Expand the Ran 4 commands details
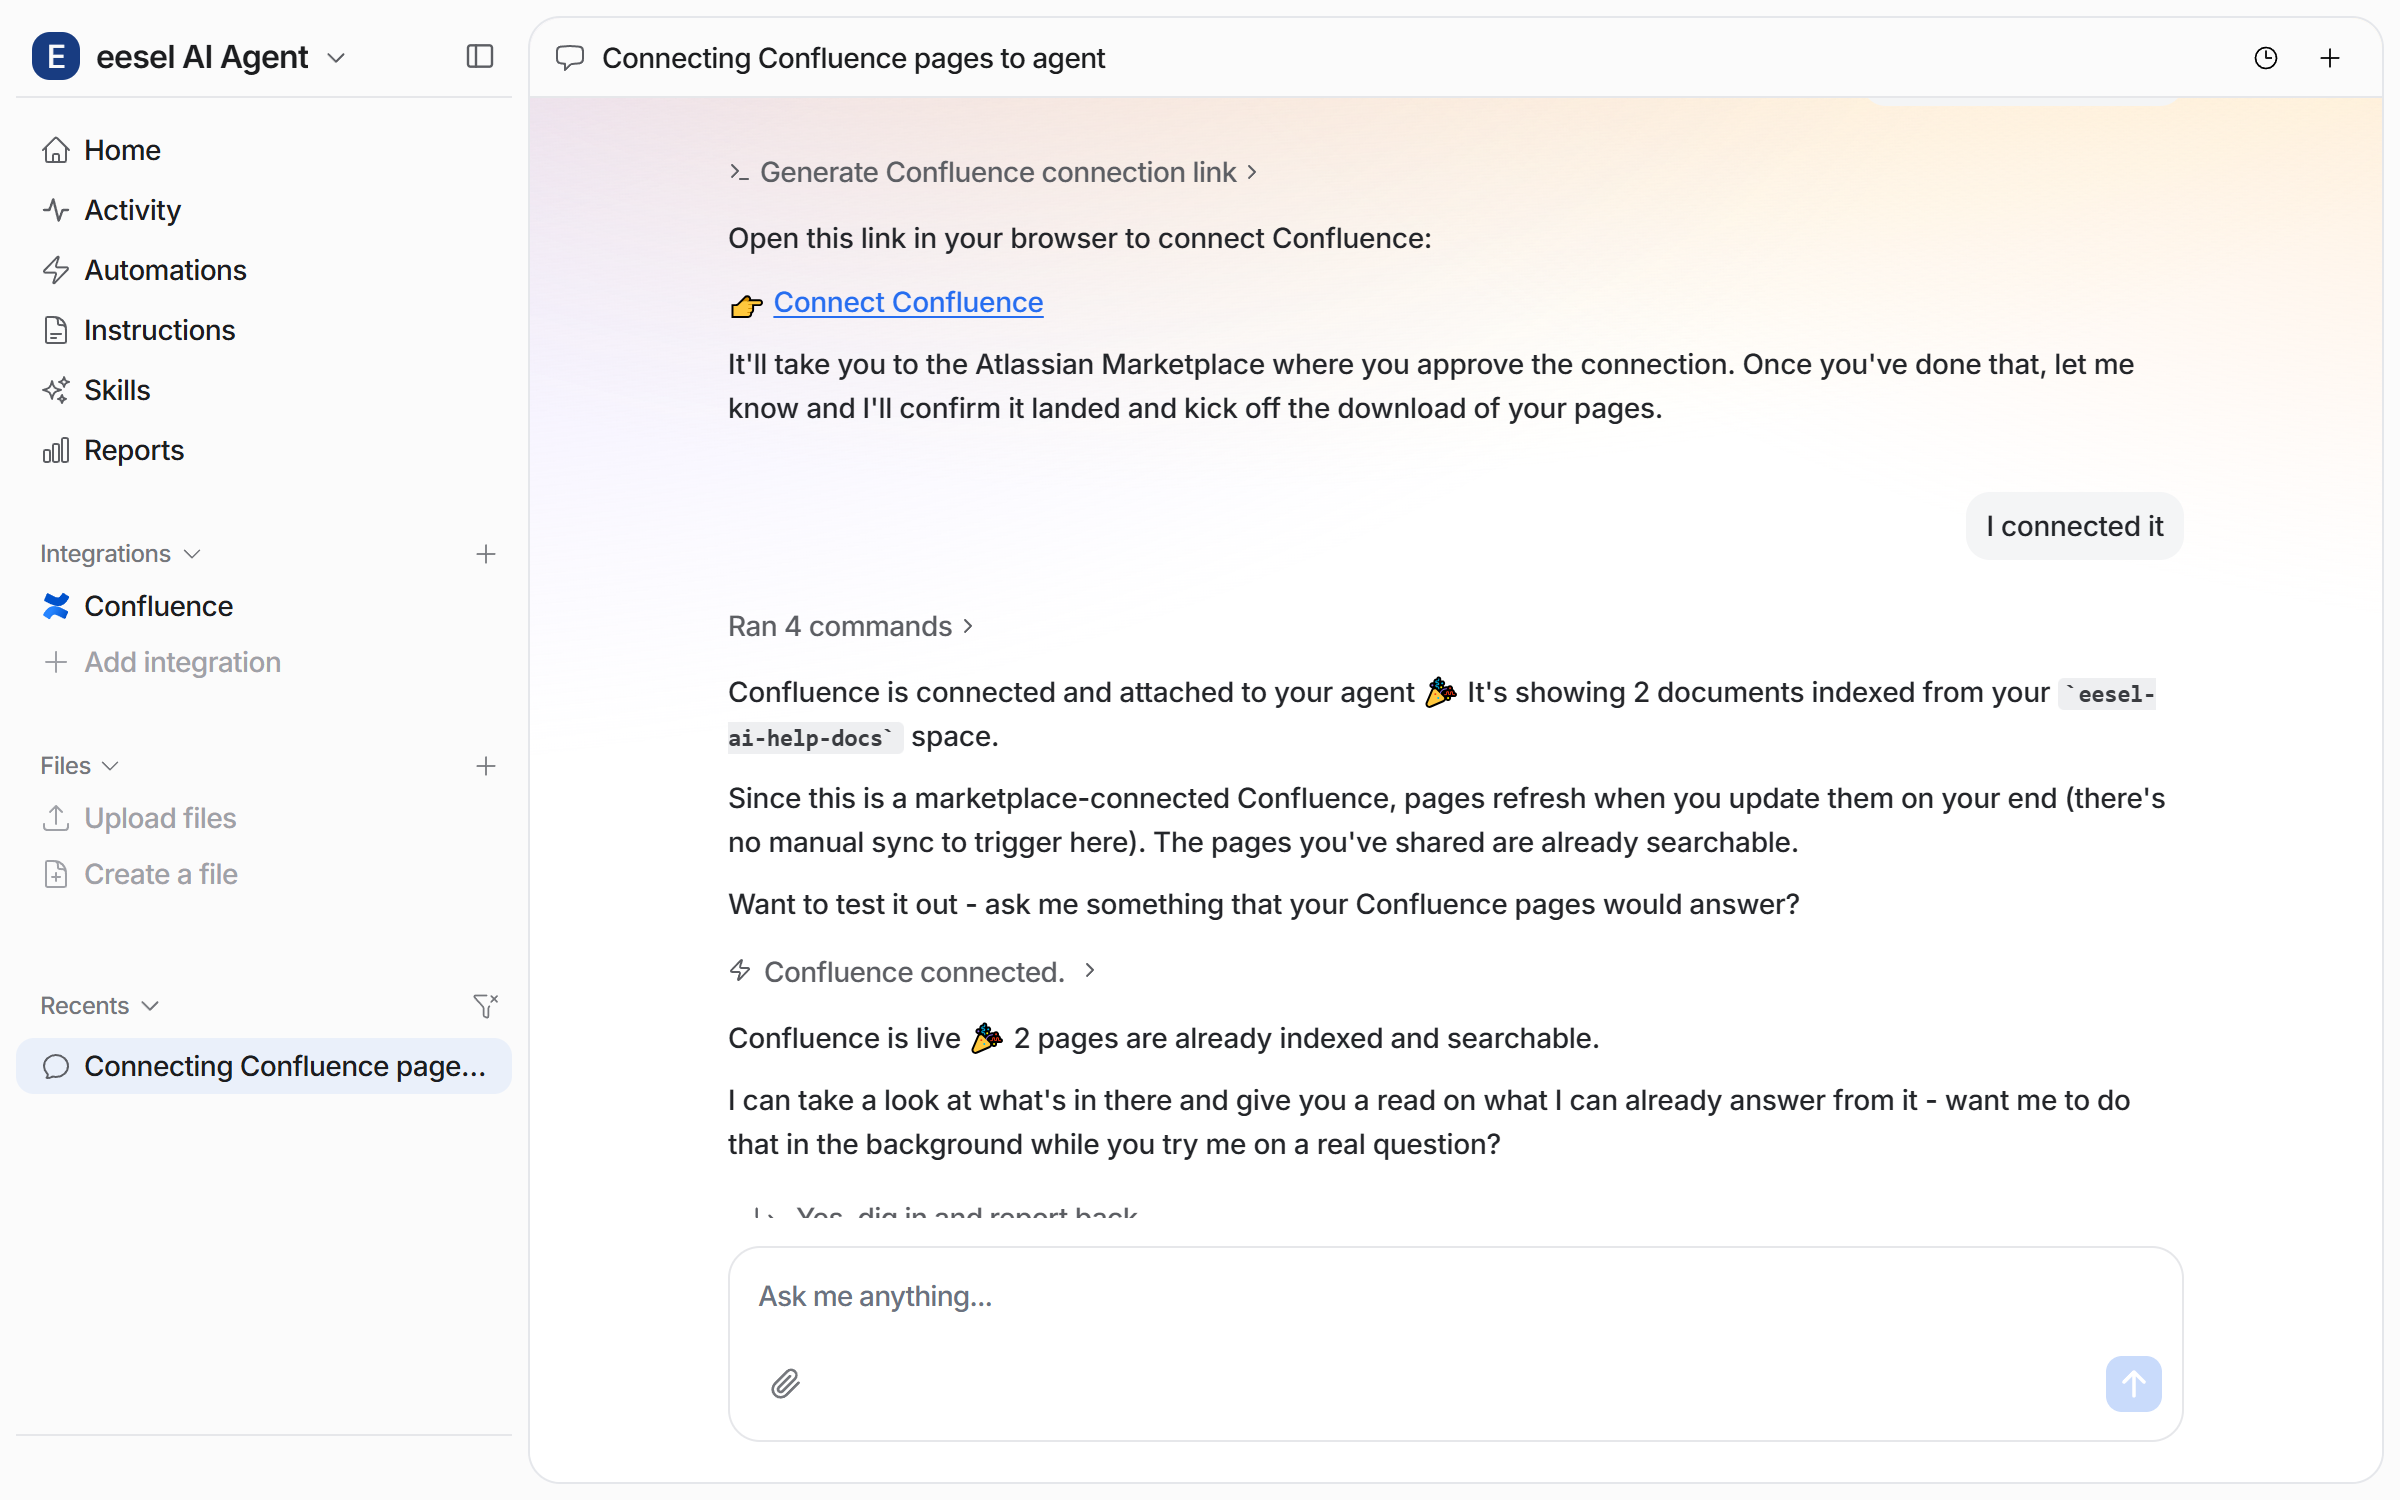Image resolution: width=2400 pixels, height=1500 pixels. (851, 626)
